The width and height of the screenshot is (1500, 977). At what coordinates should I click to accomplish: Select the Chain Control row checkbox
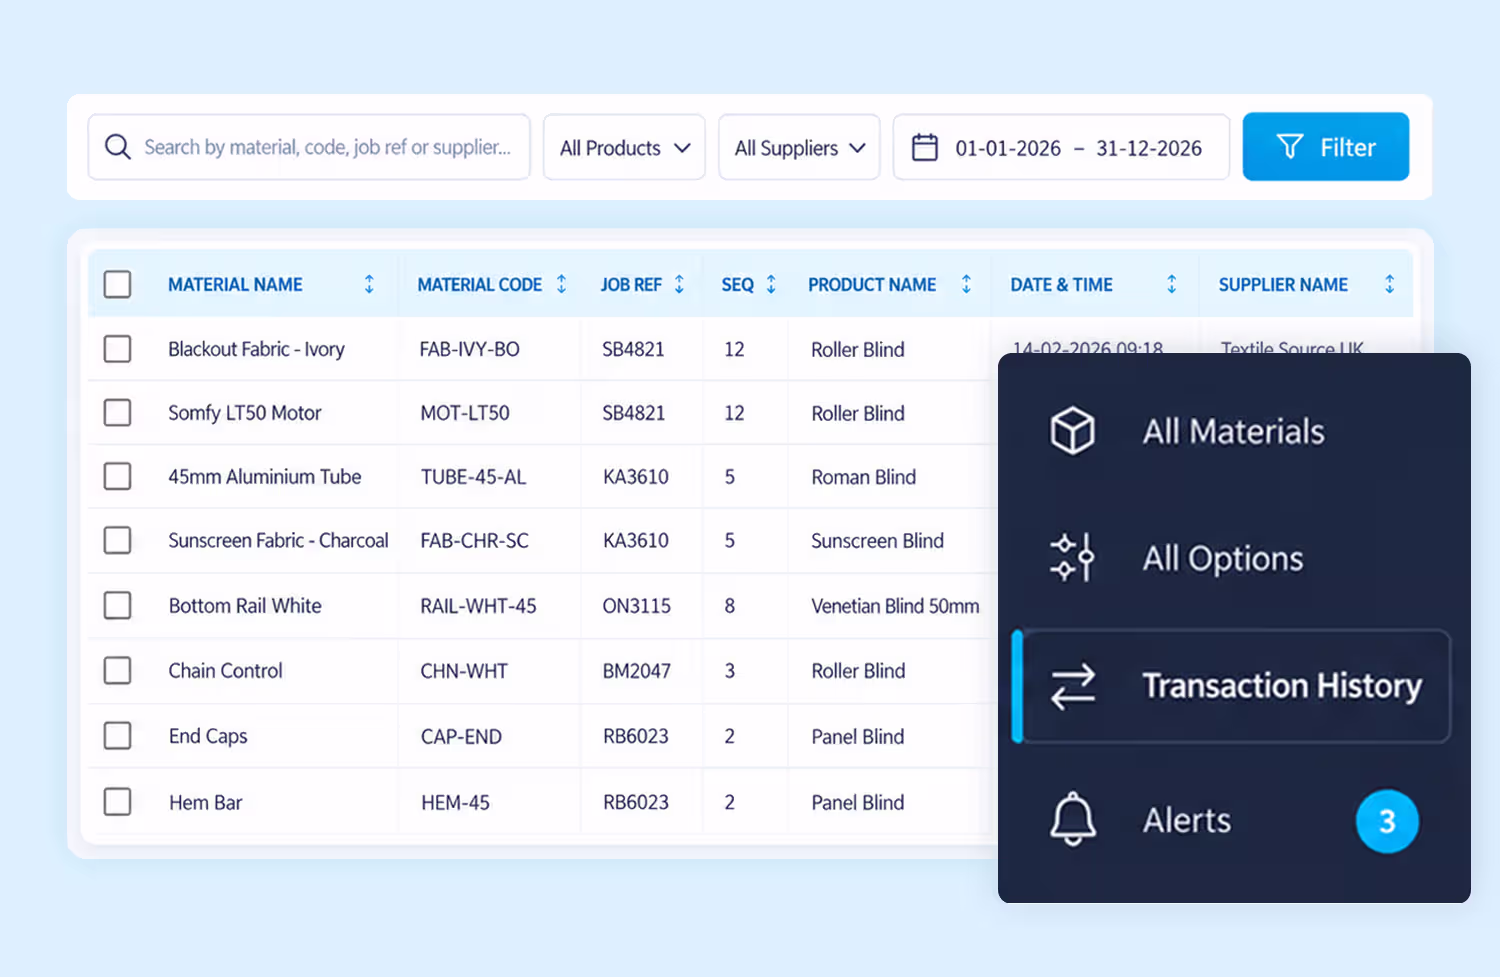(118, 670)
